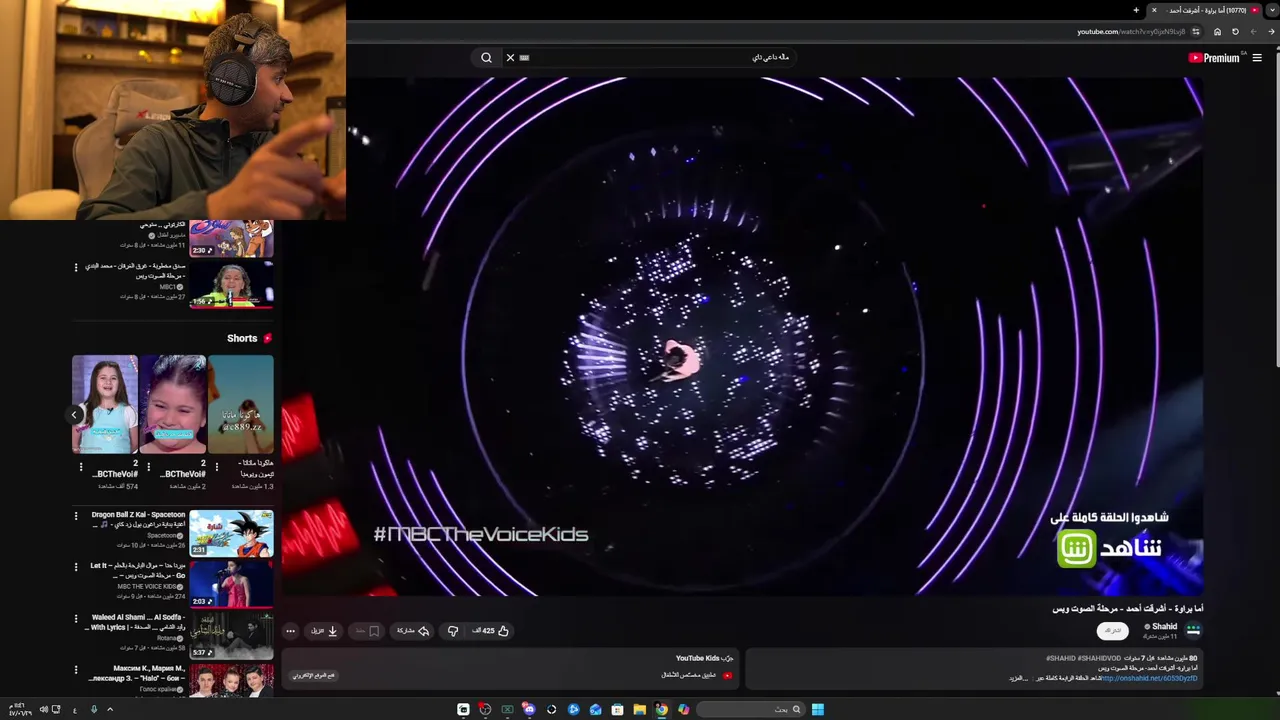Image resolution: width=1280 pixels, height=720 pixels.
Task: Open Copilot icon on taskbar
Action: [x=683, y=709]
